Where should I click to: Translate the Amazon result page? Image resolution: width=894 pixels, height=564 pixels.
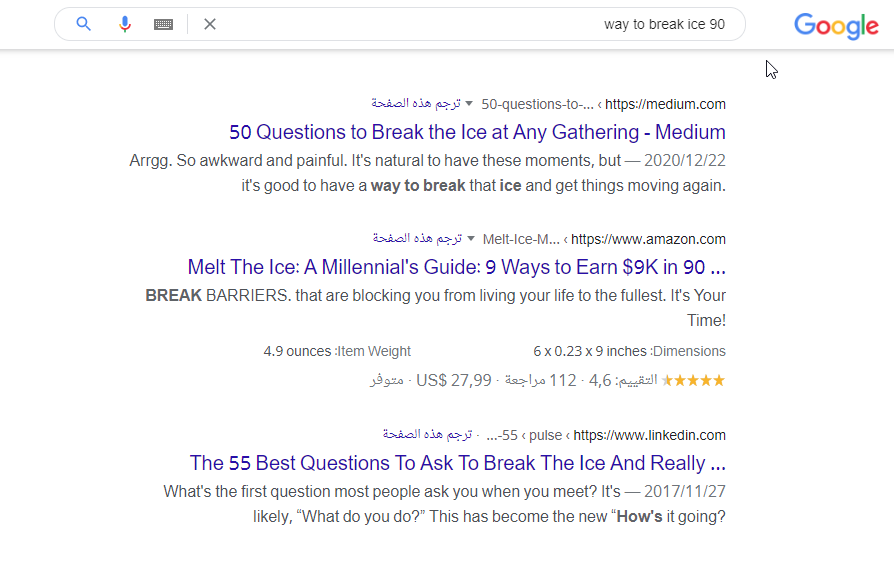click(417, 239)
